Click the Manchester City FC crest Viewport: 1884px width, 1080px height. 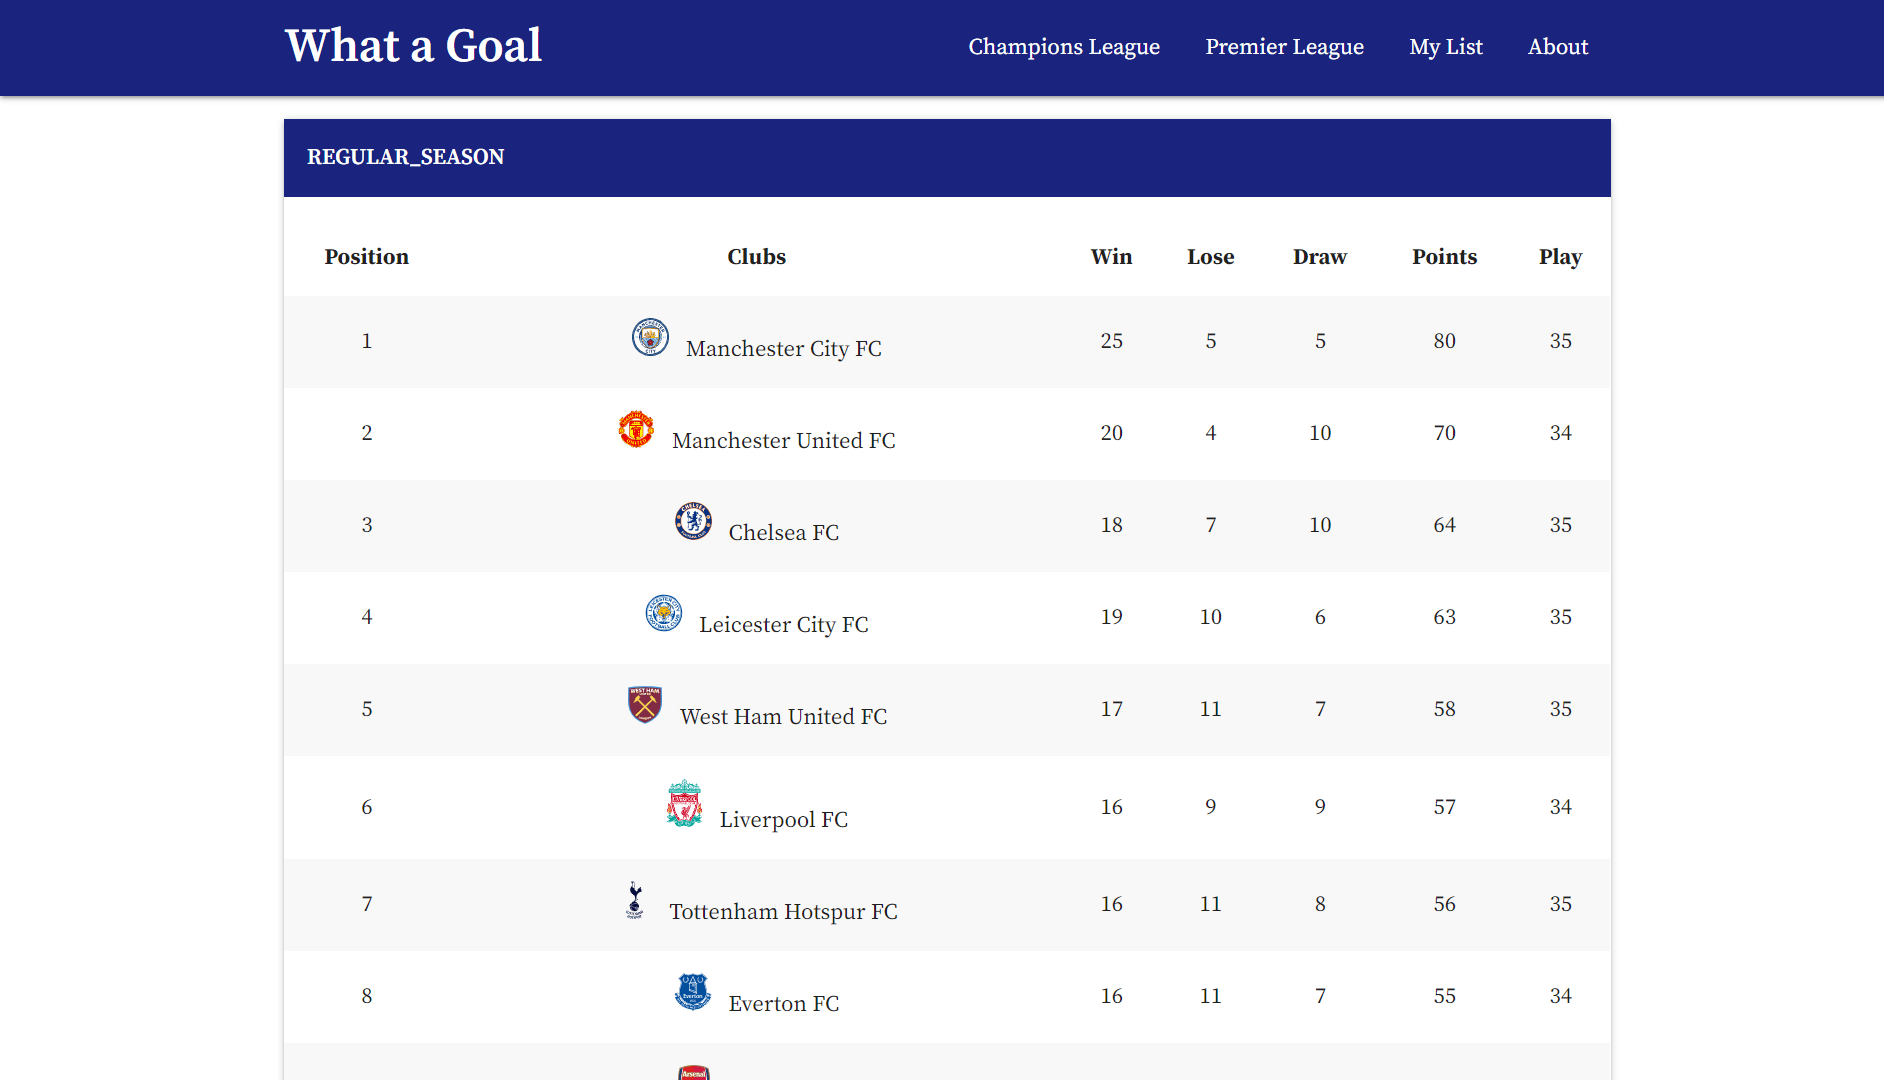click(650, 337)
